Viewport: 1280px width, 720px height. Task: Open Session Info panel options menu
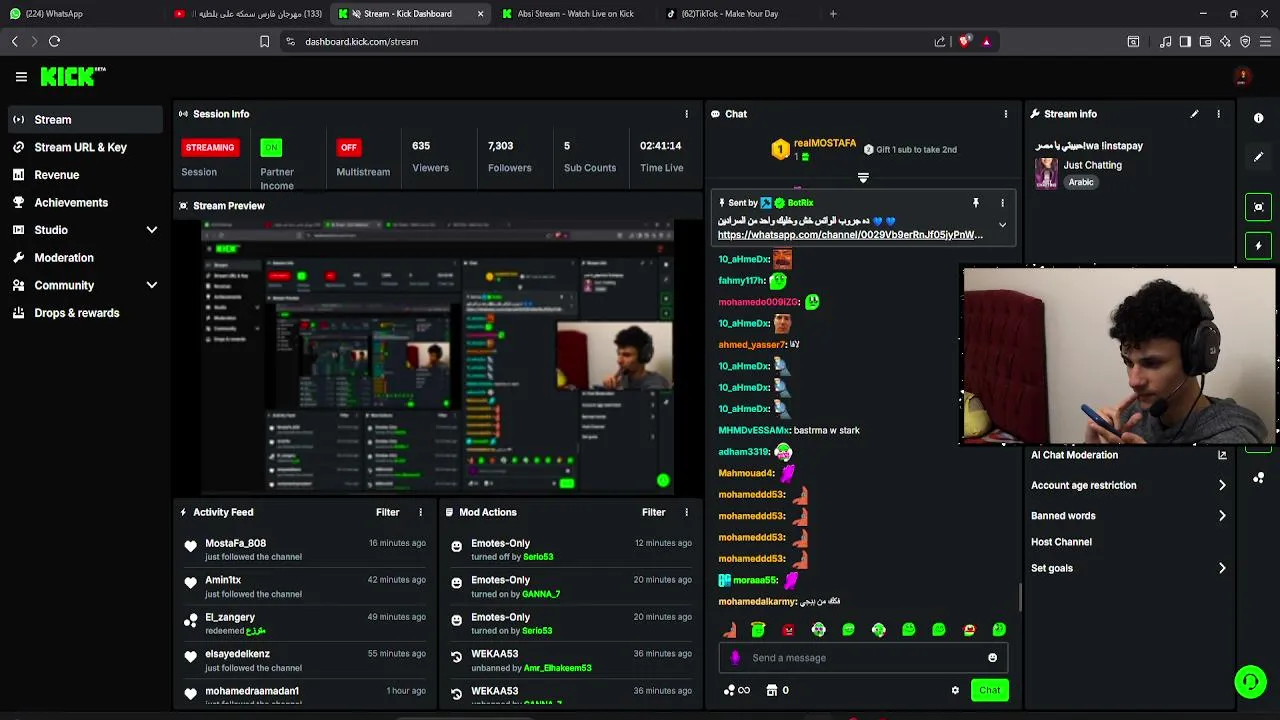click(x=686, y=114)
